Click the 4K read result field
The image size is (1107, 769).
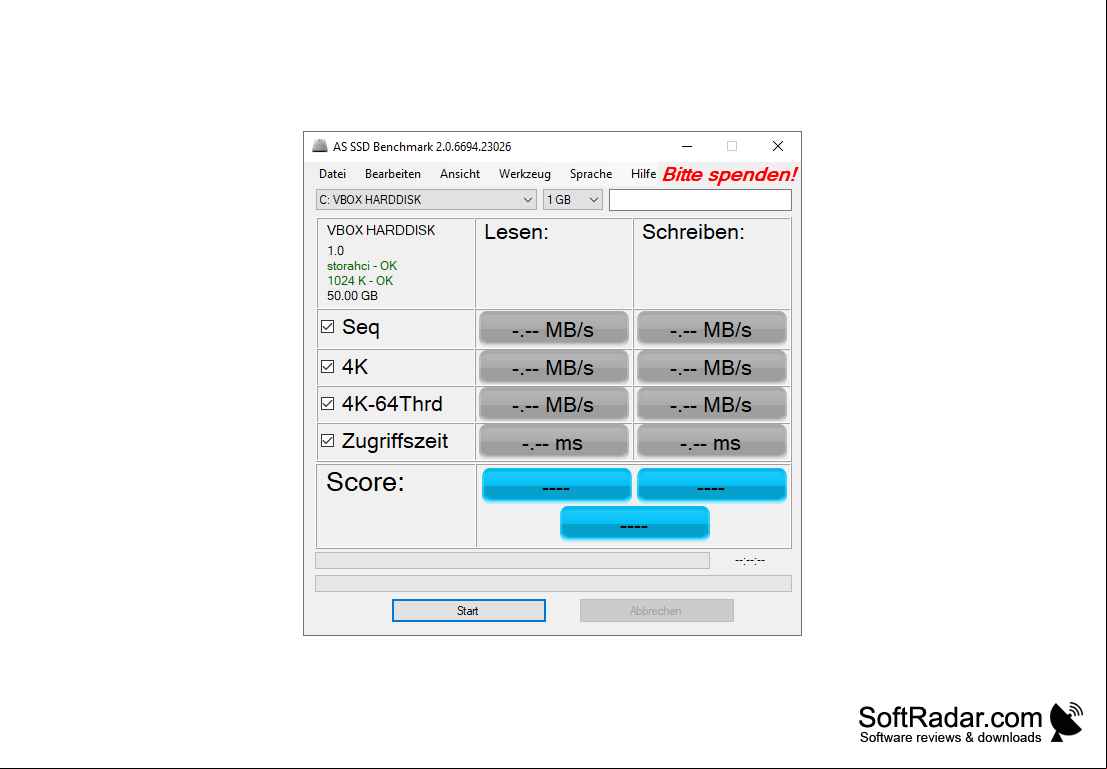(x=554, y=367)
